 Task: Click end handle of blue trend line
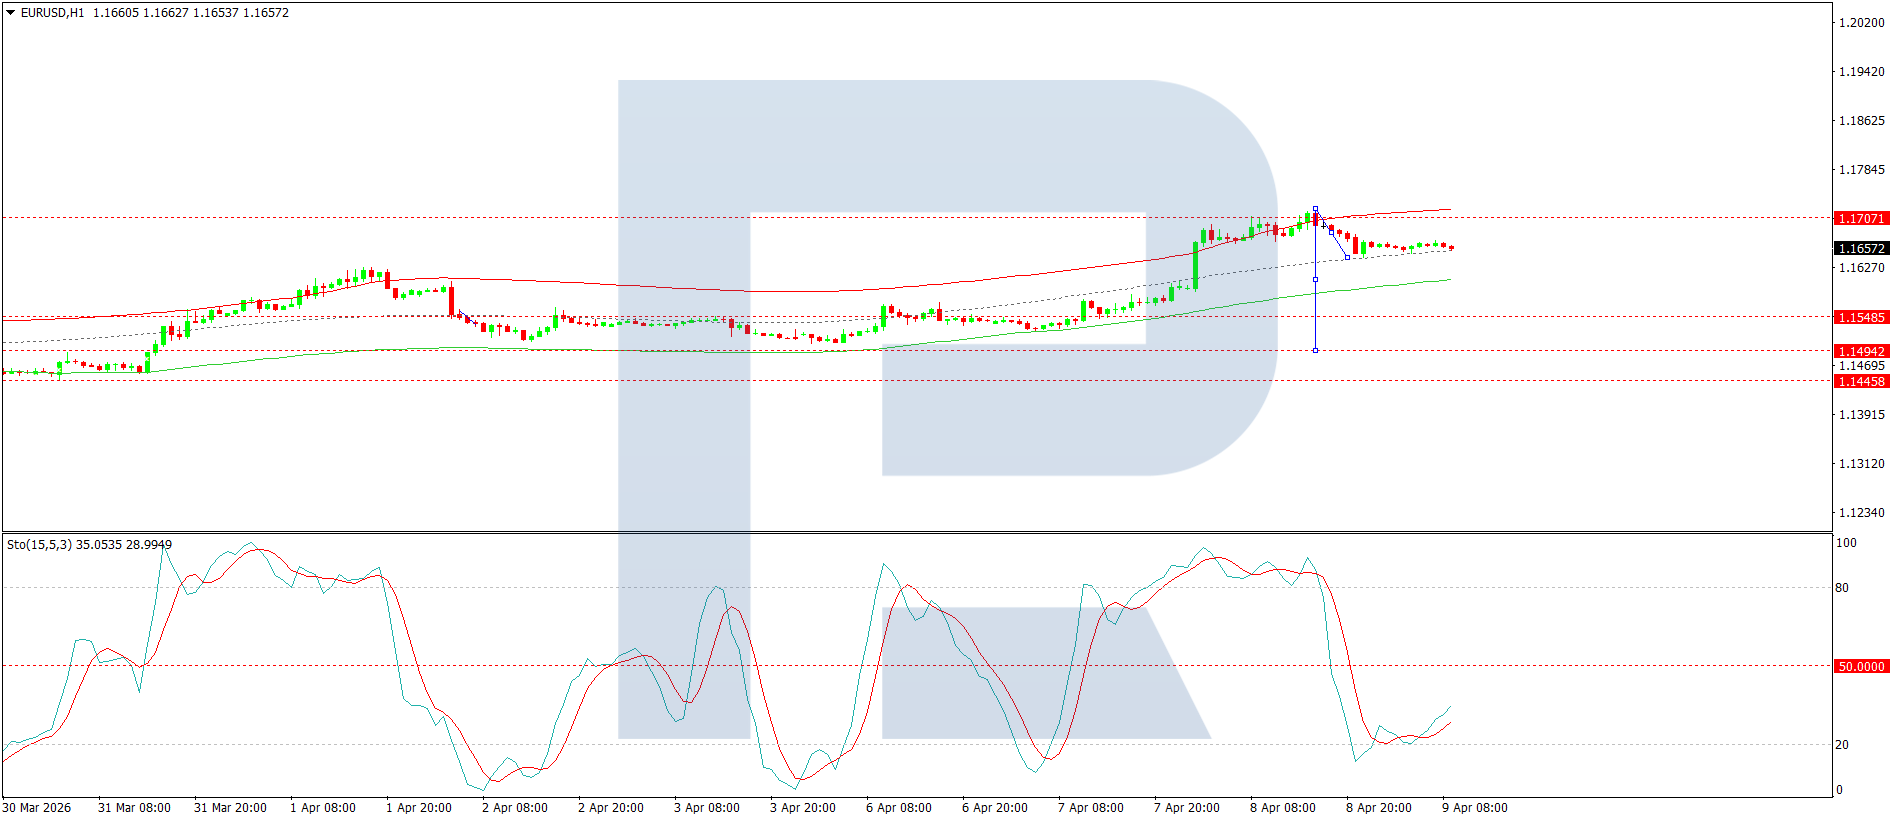tap(1347, 257)
